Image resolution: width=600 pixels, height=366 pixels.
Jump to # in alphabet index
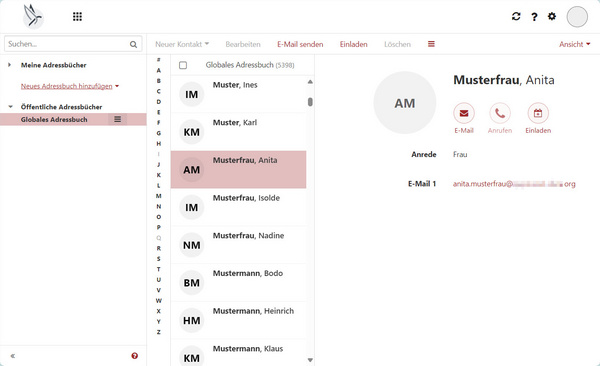pyautogui.click(x=159, y=60)
